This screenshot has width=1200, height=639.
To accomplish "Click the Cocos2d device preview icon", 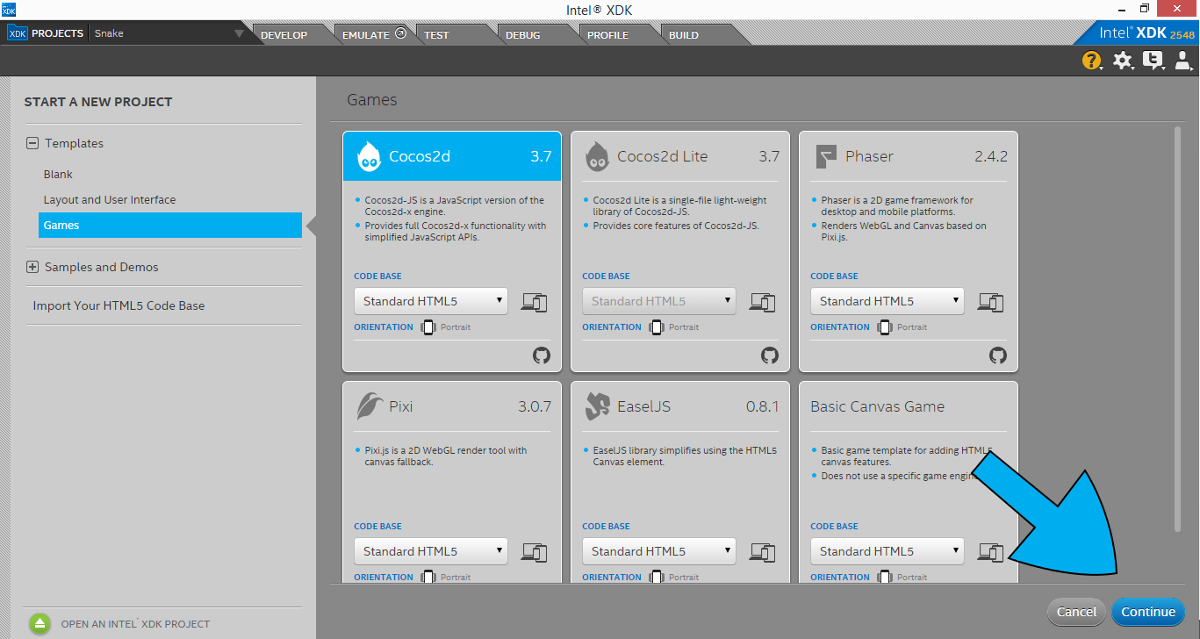I will click(x=535, y=301).
